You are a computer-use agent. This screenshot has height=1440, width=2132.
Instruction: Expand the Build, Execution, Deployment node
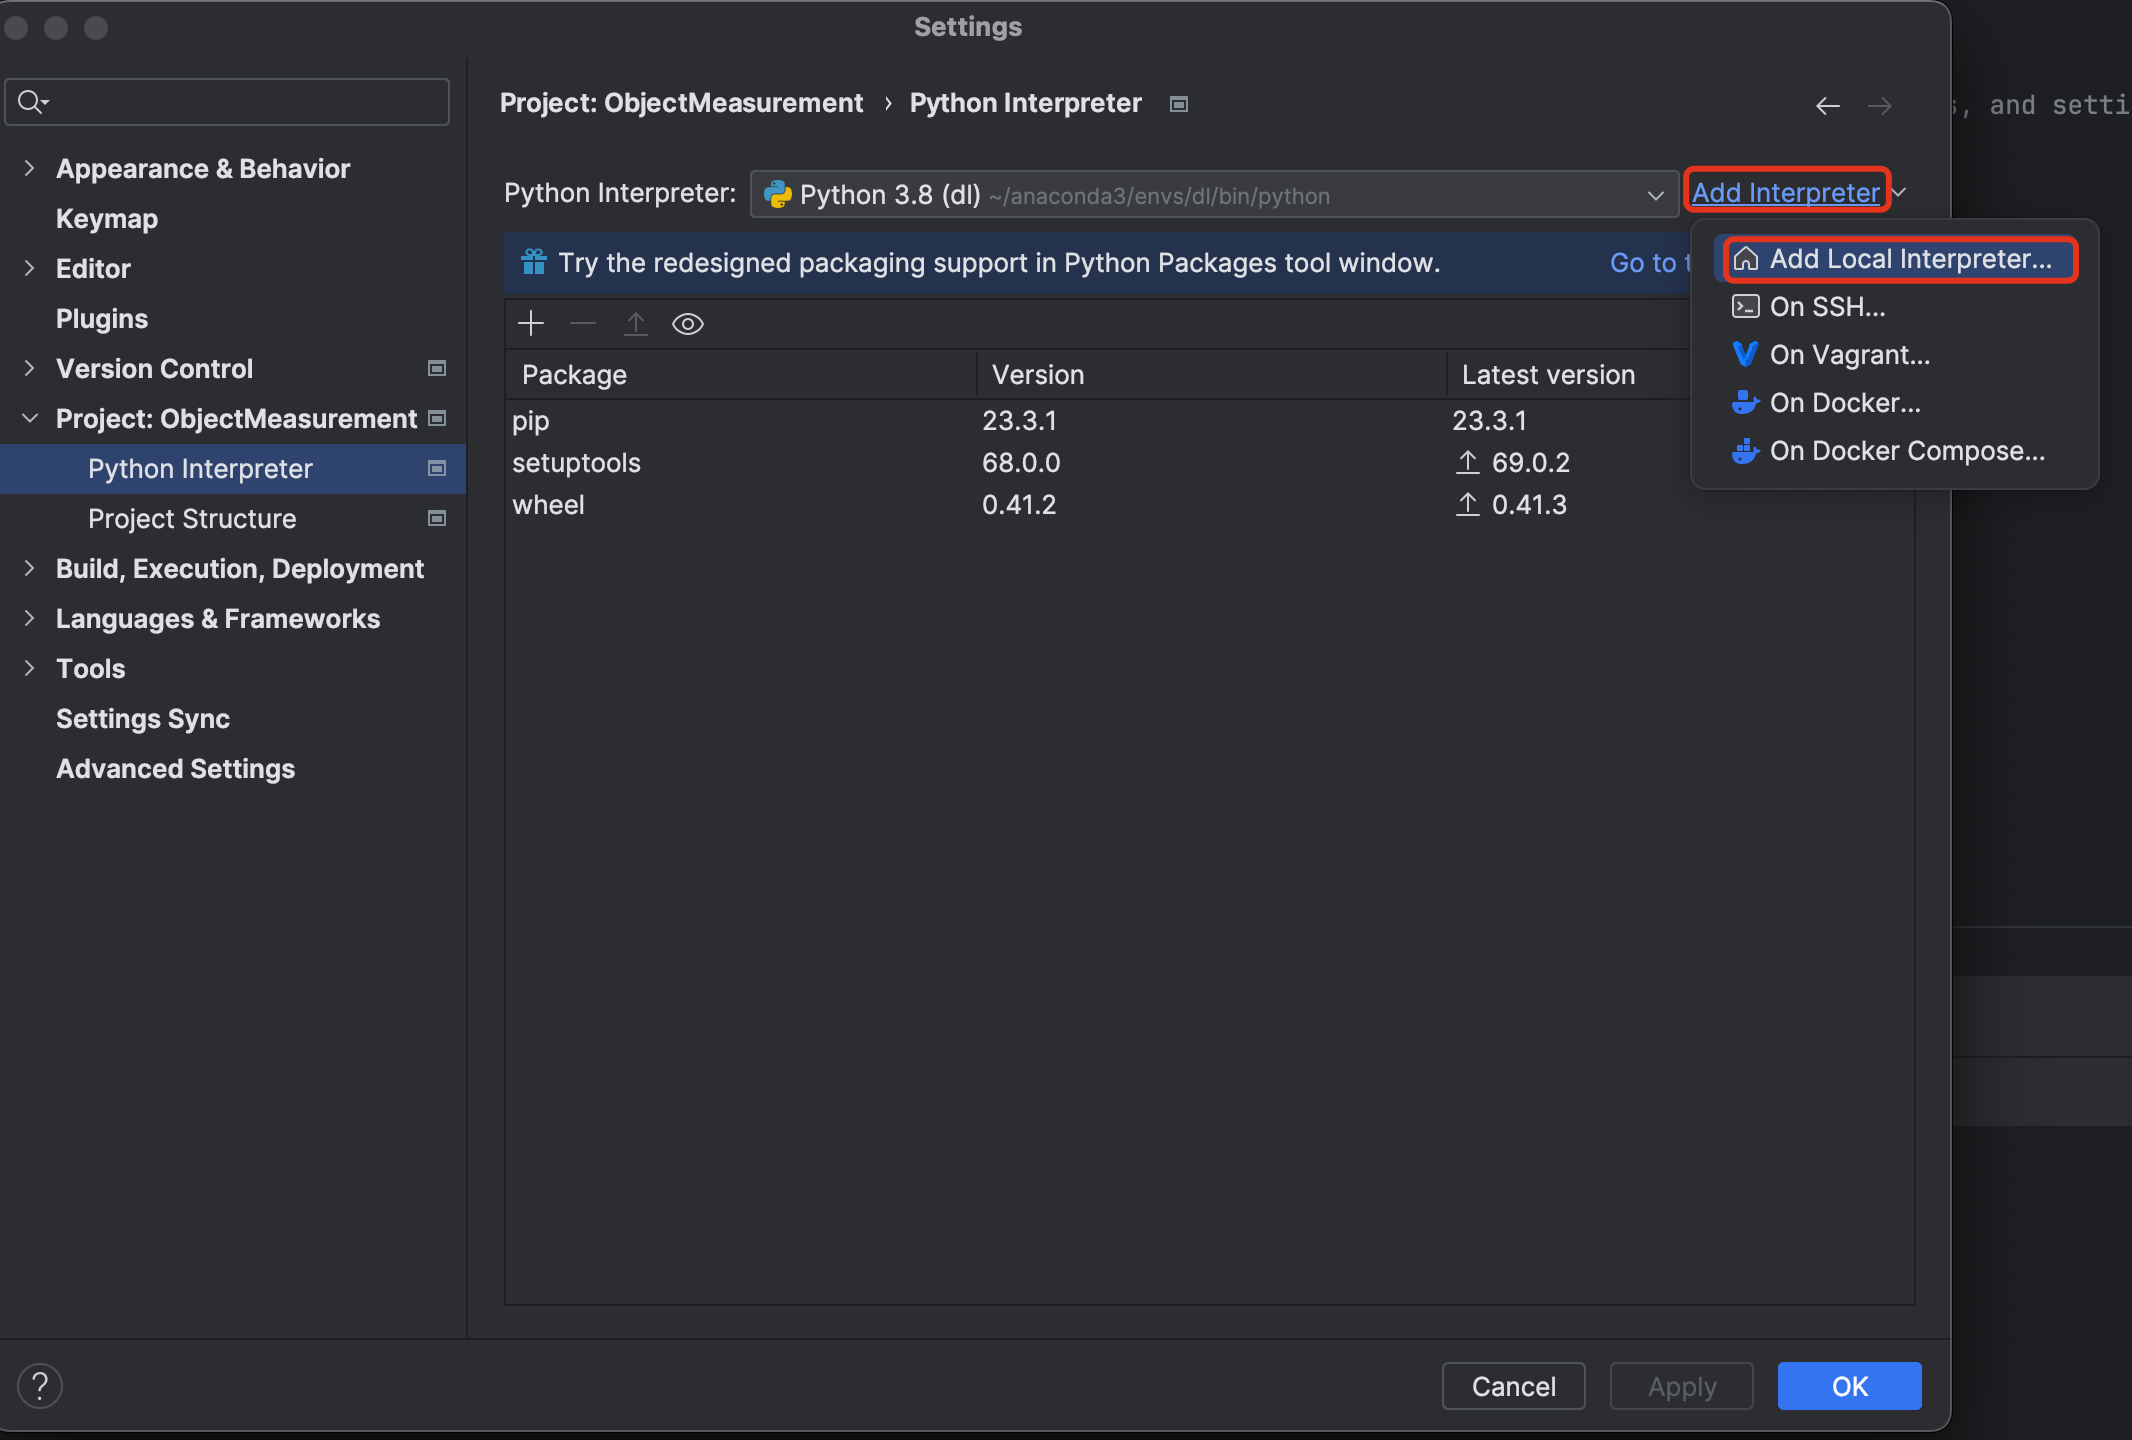click(x=29, y=568)
